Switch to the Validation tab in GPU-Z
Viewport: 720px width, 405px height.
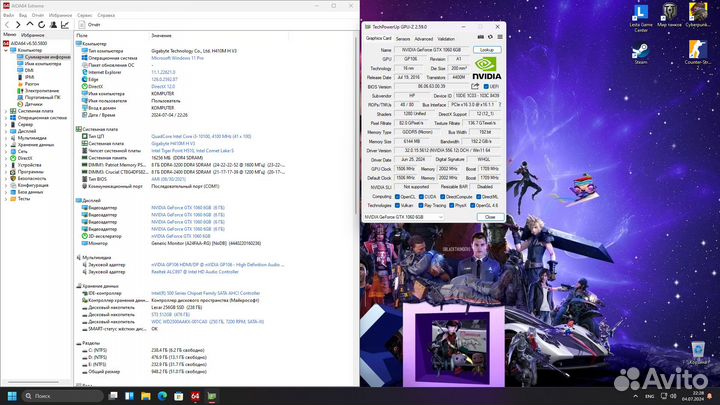[446, 39]
